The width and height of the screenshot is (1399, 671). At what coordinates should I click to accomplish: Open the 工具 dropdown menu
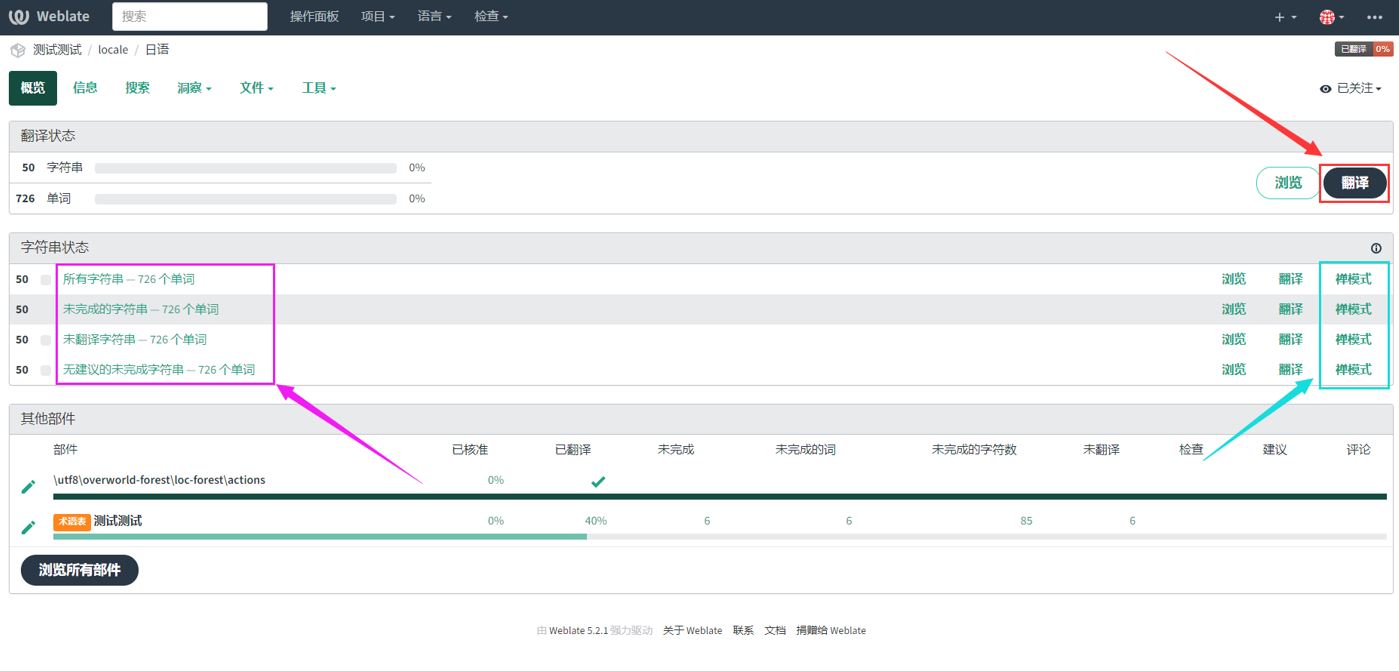point(319,88)
